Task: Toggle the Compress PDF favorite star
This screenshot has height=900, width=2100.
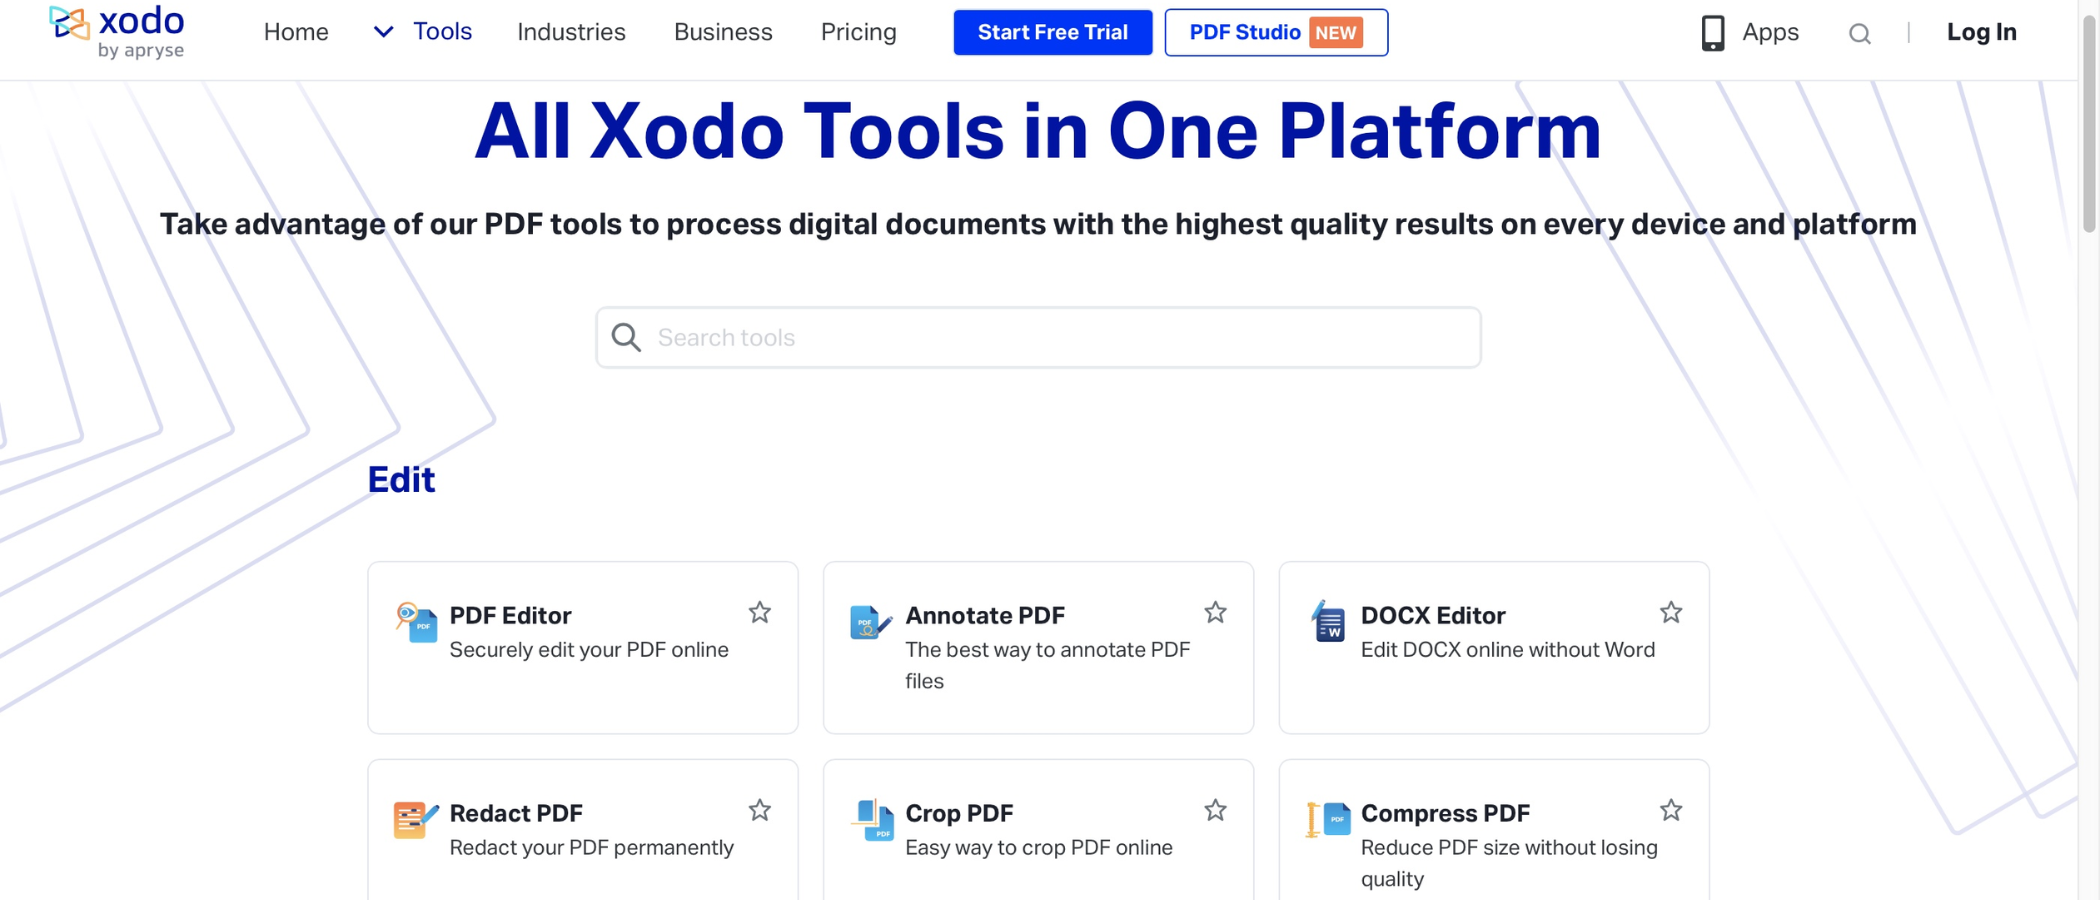Action: coord(1671,810)
